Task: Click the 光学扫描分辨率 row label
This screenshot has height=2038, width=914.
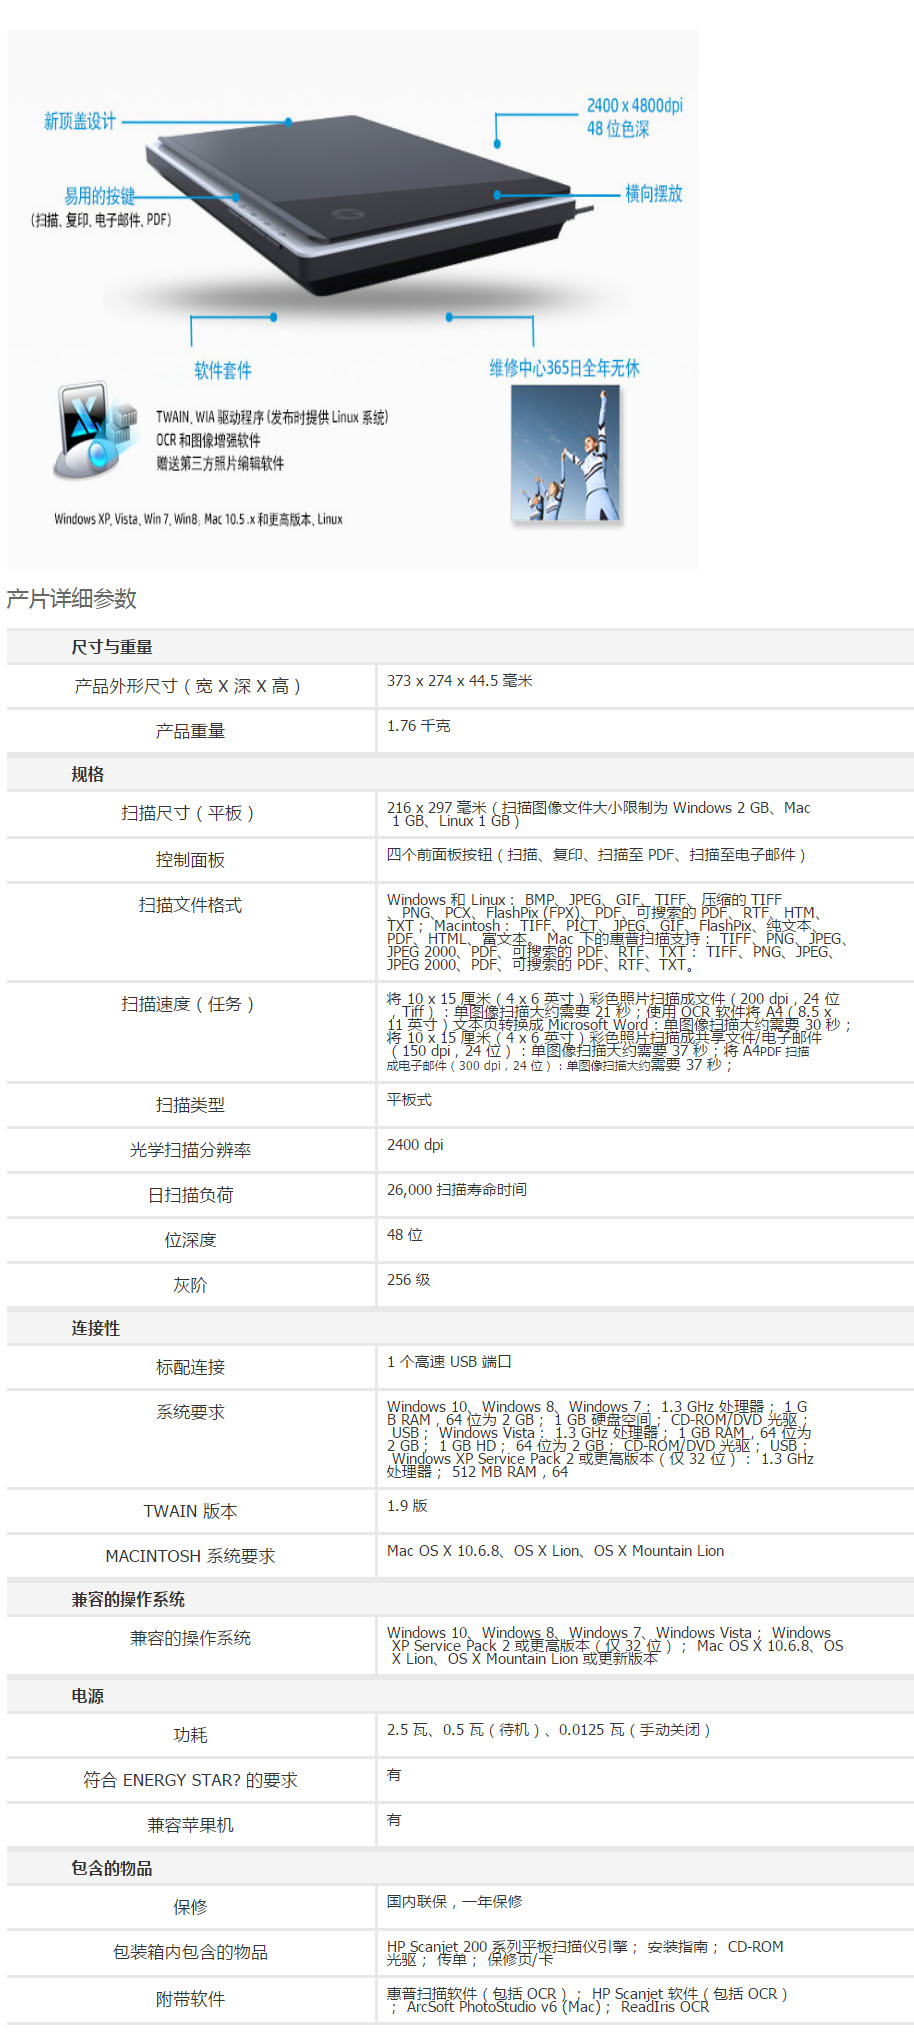Action: (190, 1150)
